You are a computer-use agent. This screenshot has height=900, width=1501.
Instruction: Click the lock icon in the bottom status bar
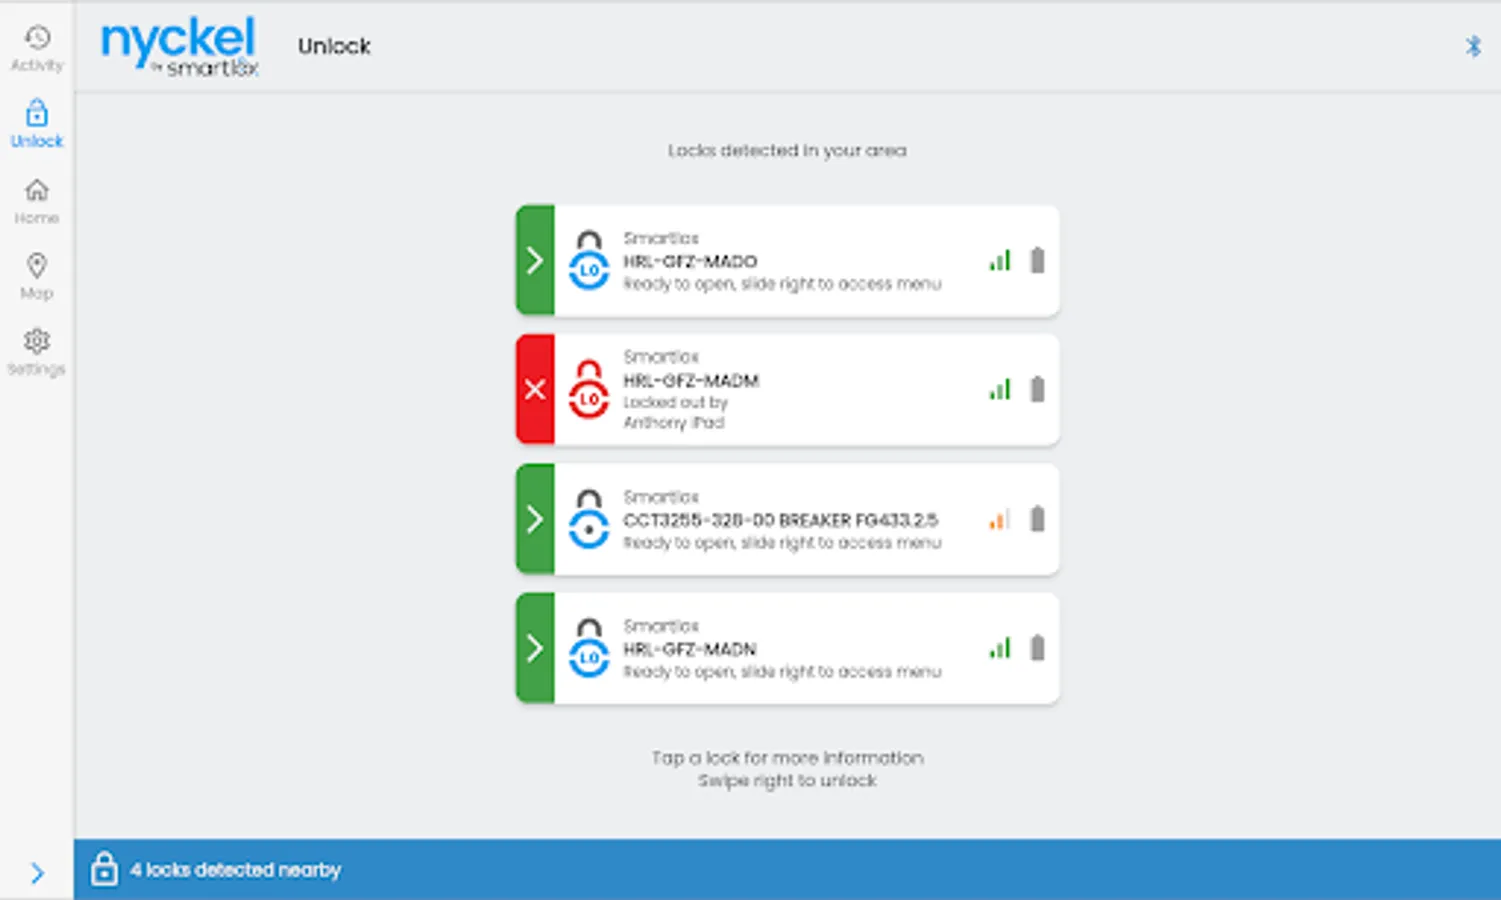pyautogui.click(x=104, y=869)
